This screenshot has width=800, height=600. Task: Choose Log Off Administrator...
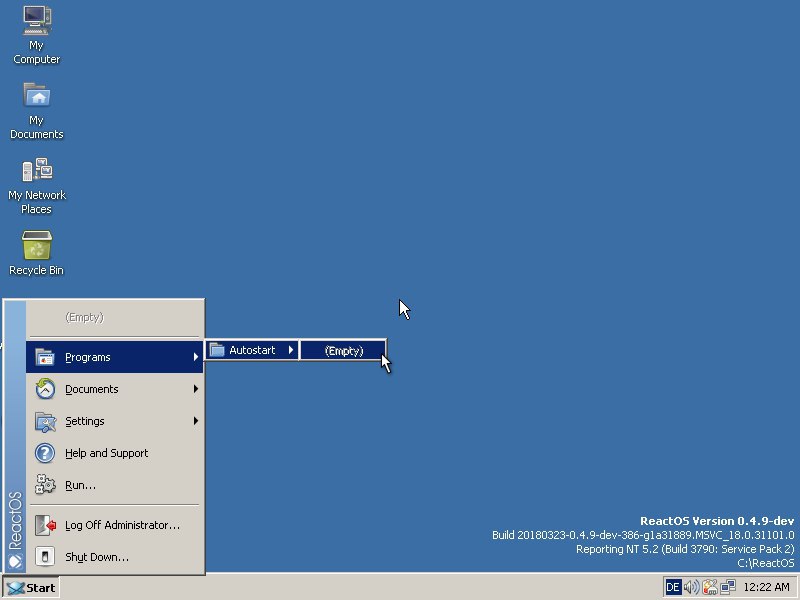pyautogui.click(x=115, y=525)
